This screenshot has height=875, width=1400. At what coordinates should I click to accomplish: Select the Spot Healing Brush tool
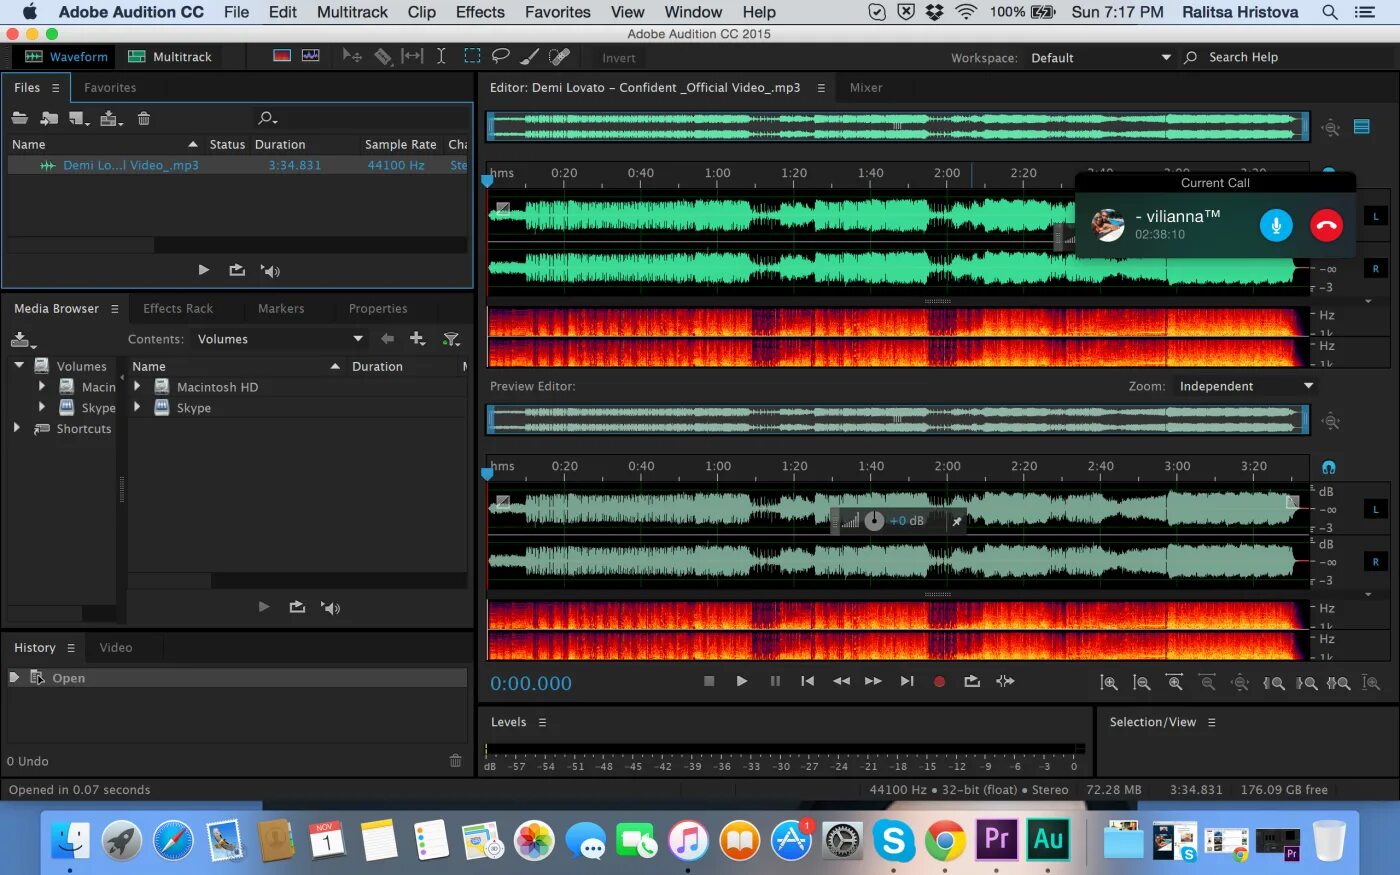[560, 56]
